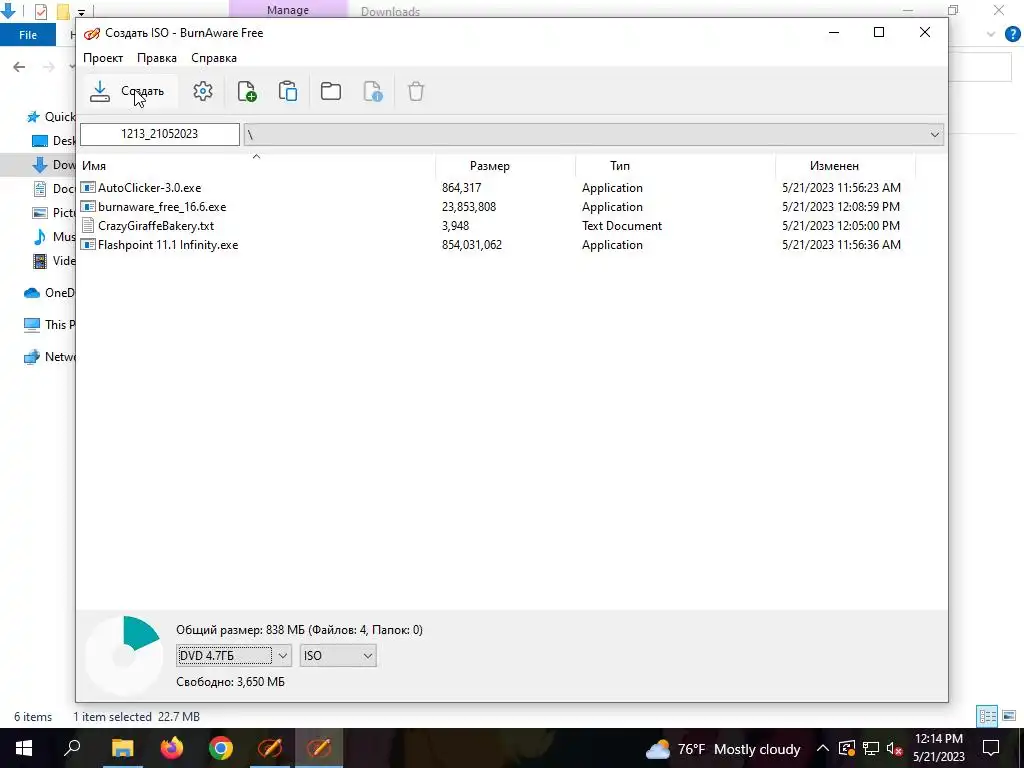Click the Flashpoint 11.1 Infinity.exe file icon
The image size is (1024, 768).
pyautogui.click(x=88, y=245)
